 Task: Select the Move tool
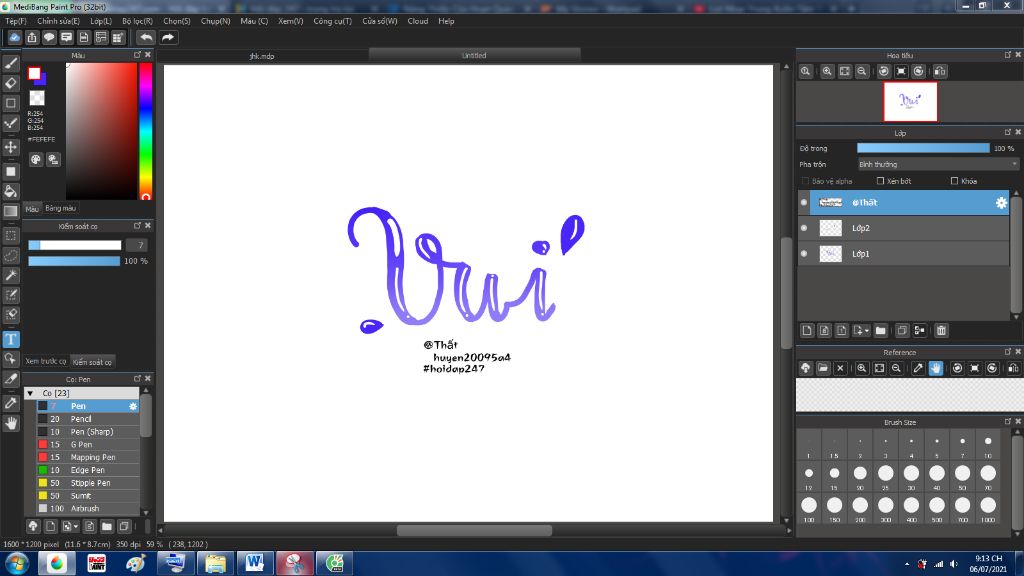(11, 147)
